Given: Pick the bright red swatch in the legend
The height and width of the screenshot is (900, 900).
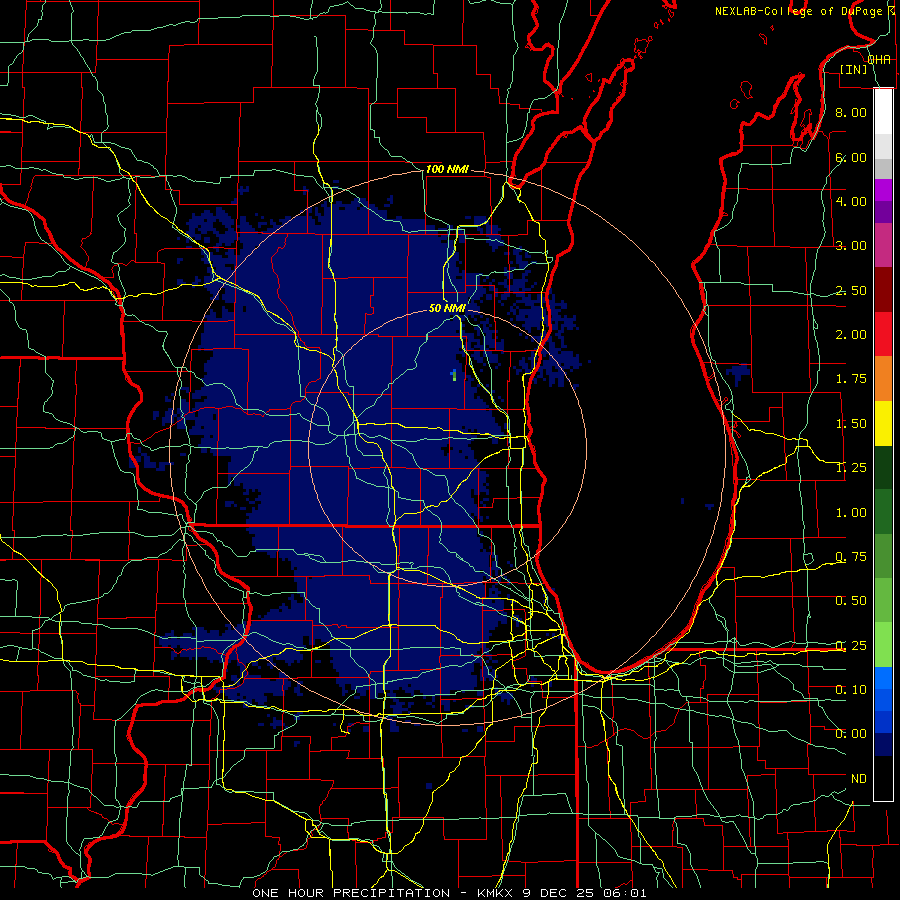Looking at the screenshot, I should [x=883, y=334].
